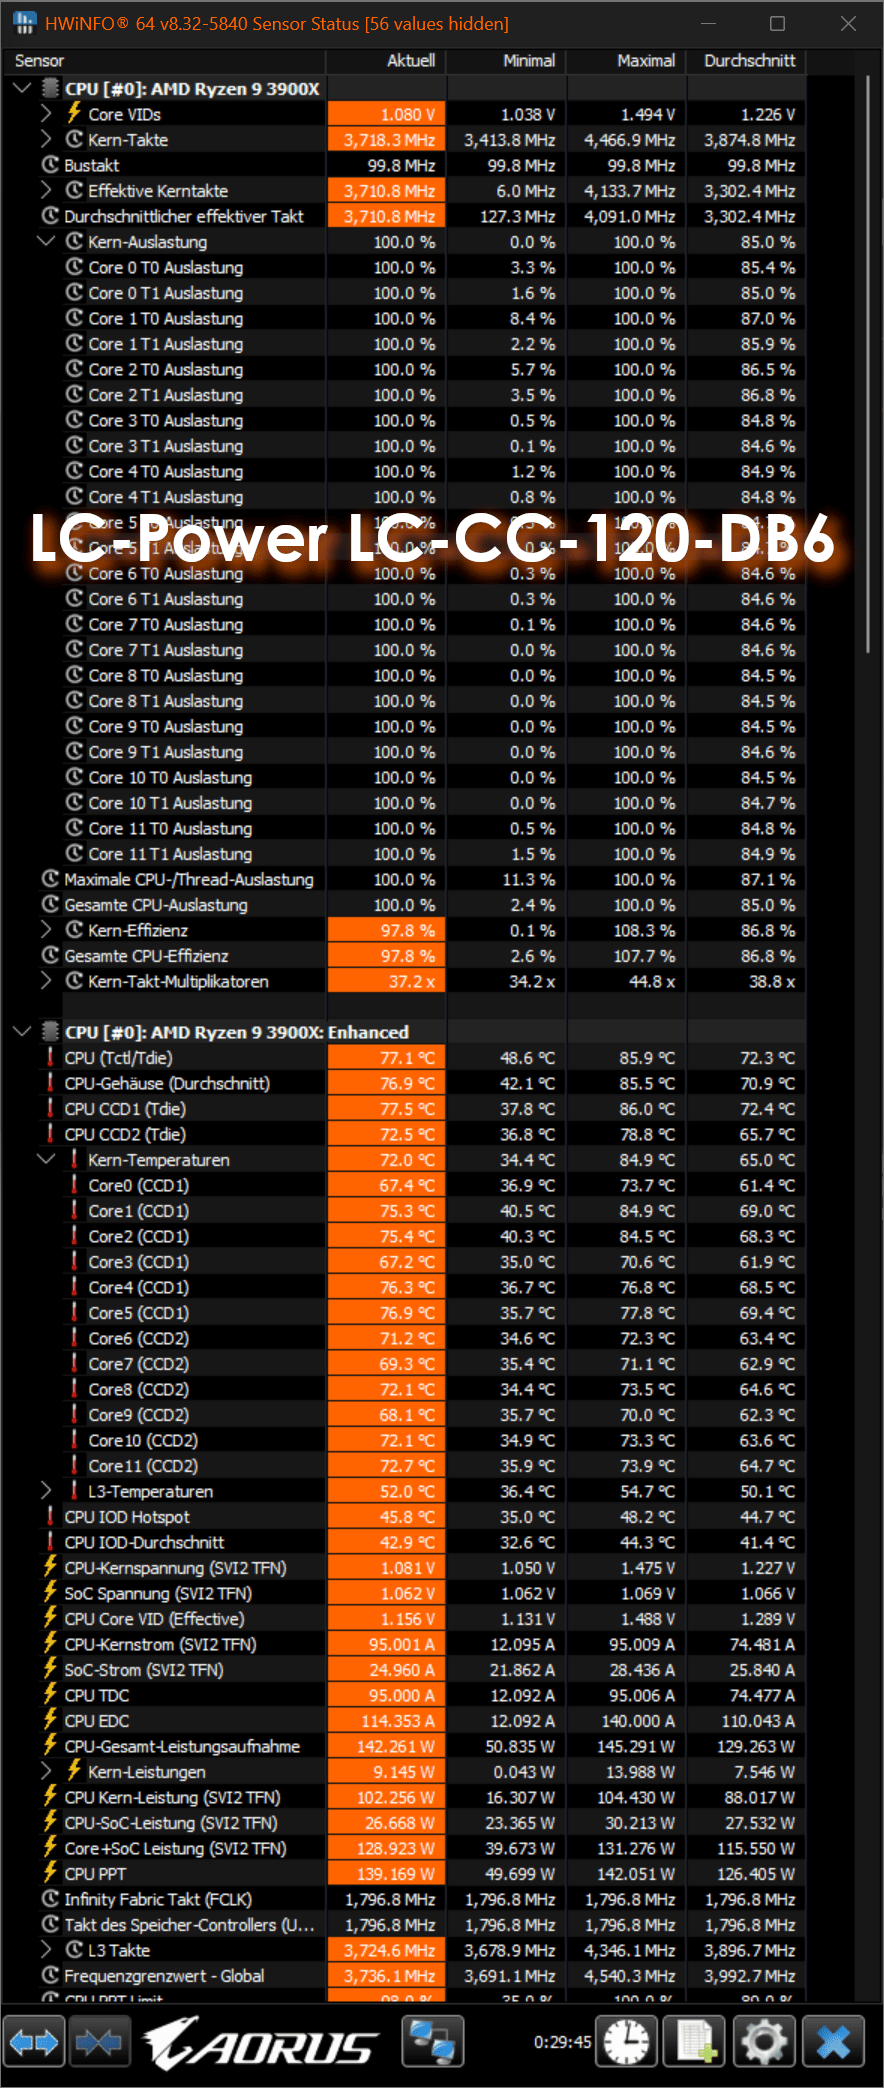This screenshot has width=884, height=2088.
Task: Click the thermometer icon beside Core0 (CCD1)
Action: pos(74,1185)
